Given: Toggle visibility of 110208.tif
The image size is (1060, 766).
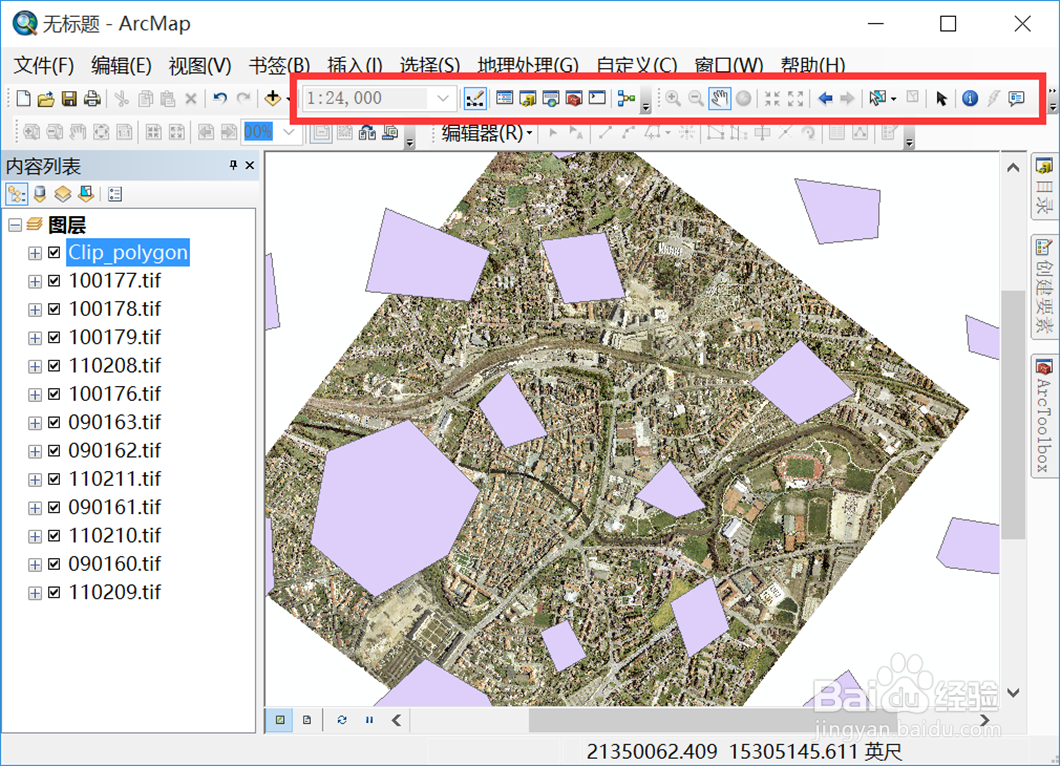Looking at the screenshot, I should tap(54, 366).
